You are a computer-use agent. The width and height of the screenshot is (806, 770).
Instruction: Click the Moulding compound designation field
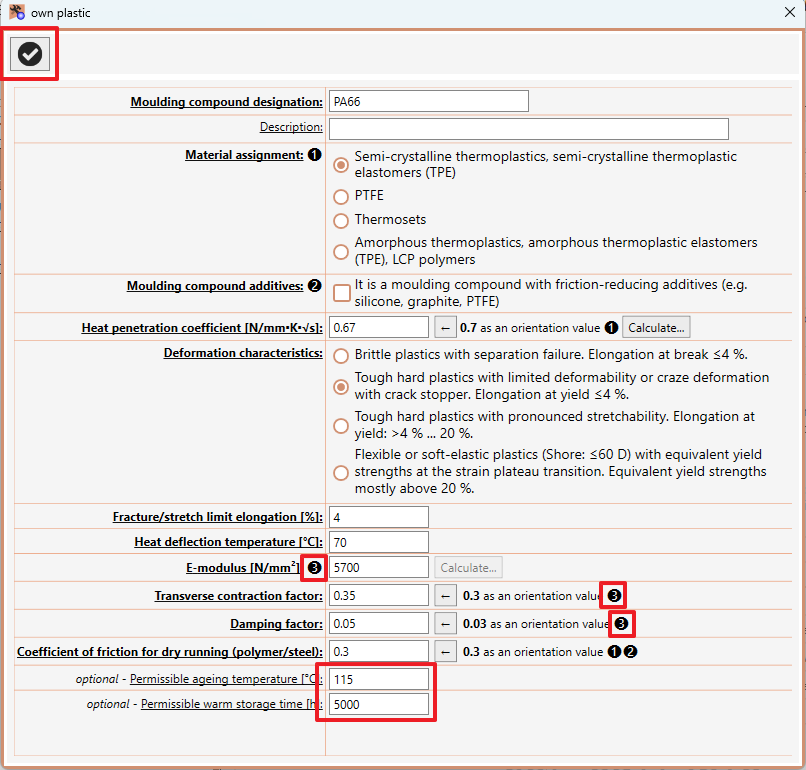(x=429, y=101)
